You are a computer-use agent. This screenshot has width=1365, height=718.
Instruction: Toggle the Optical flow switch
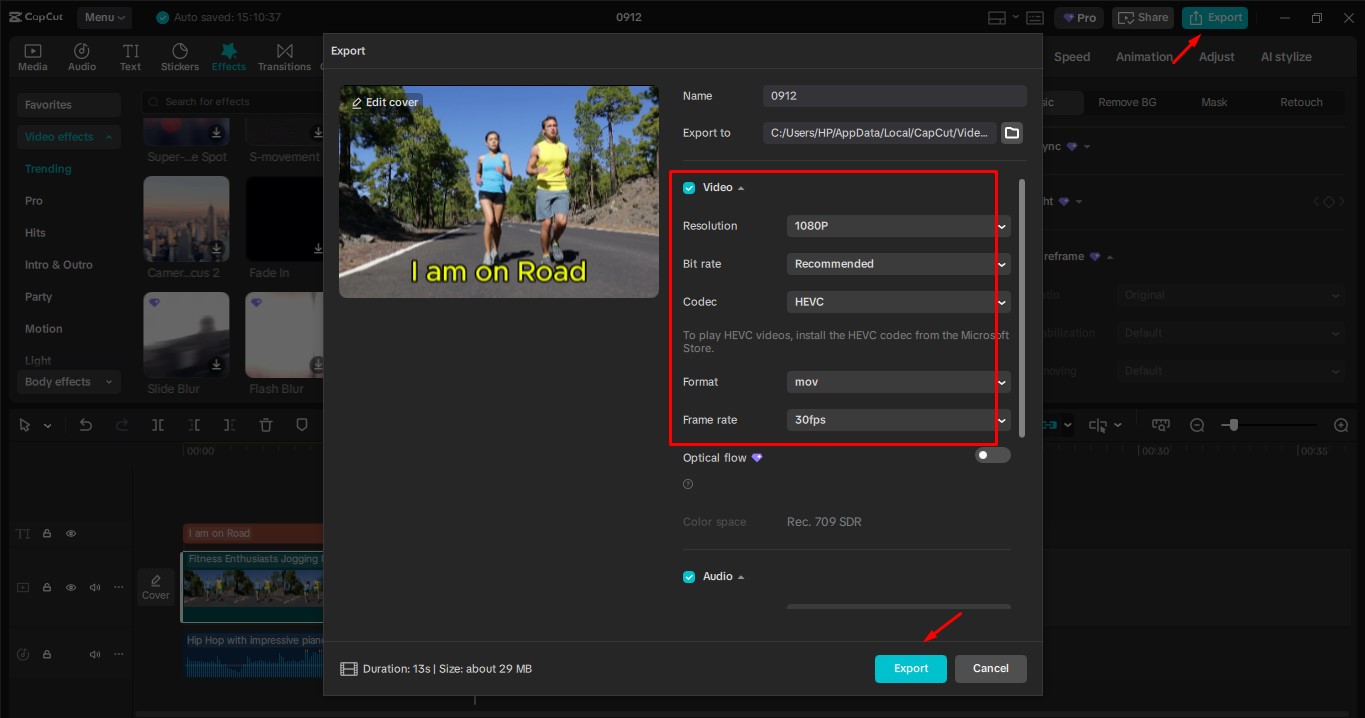[991, 455]
